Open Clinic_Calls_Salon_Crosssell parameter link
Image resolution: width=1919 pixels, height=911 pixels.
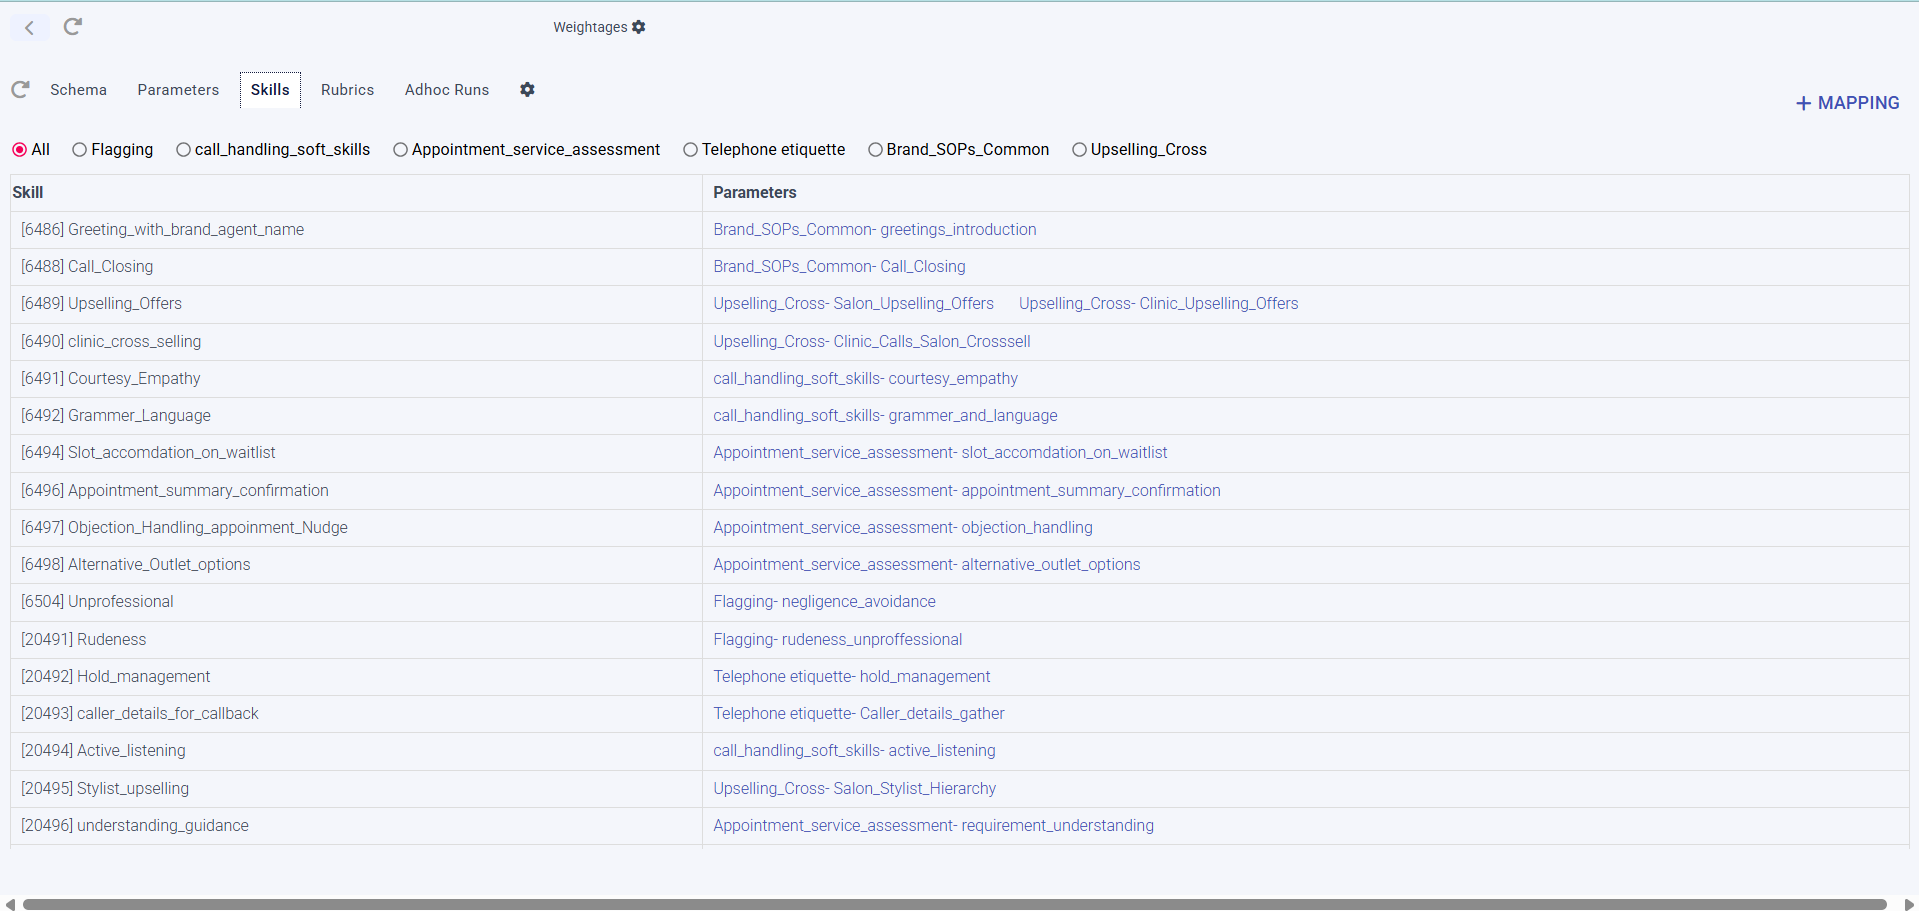pyautogui.click(x=871, y=342)
